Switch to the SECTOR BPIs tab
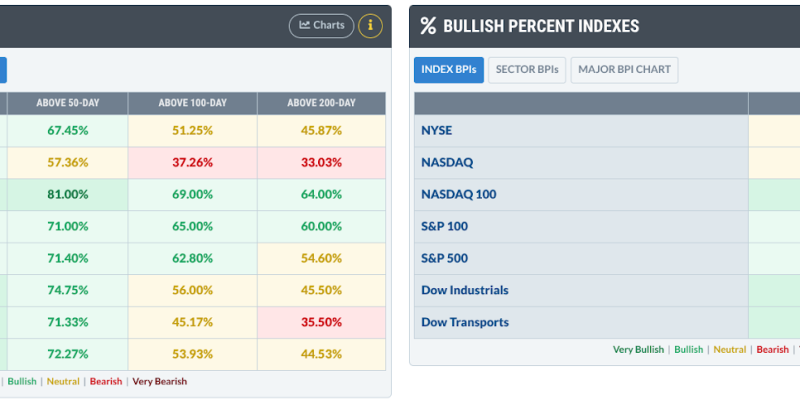800x400 pixels. (527, 70)
